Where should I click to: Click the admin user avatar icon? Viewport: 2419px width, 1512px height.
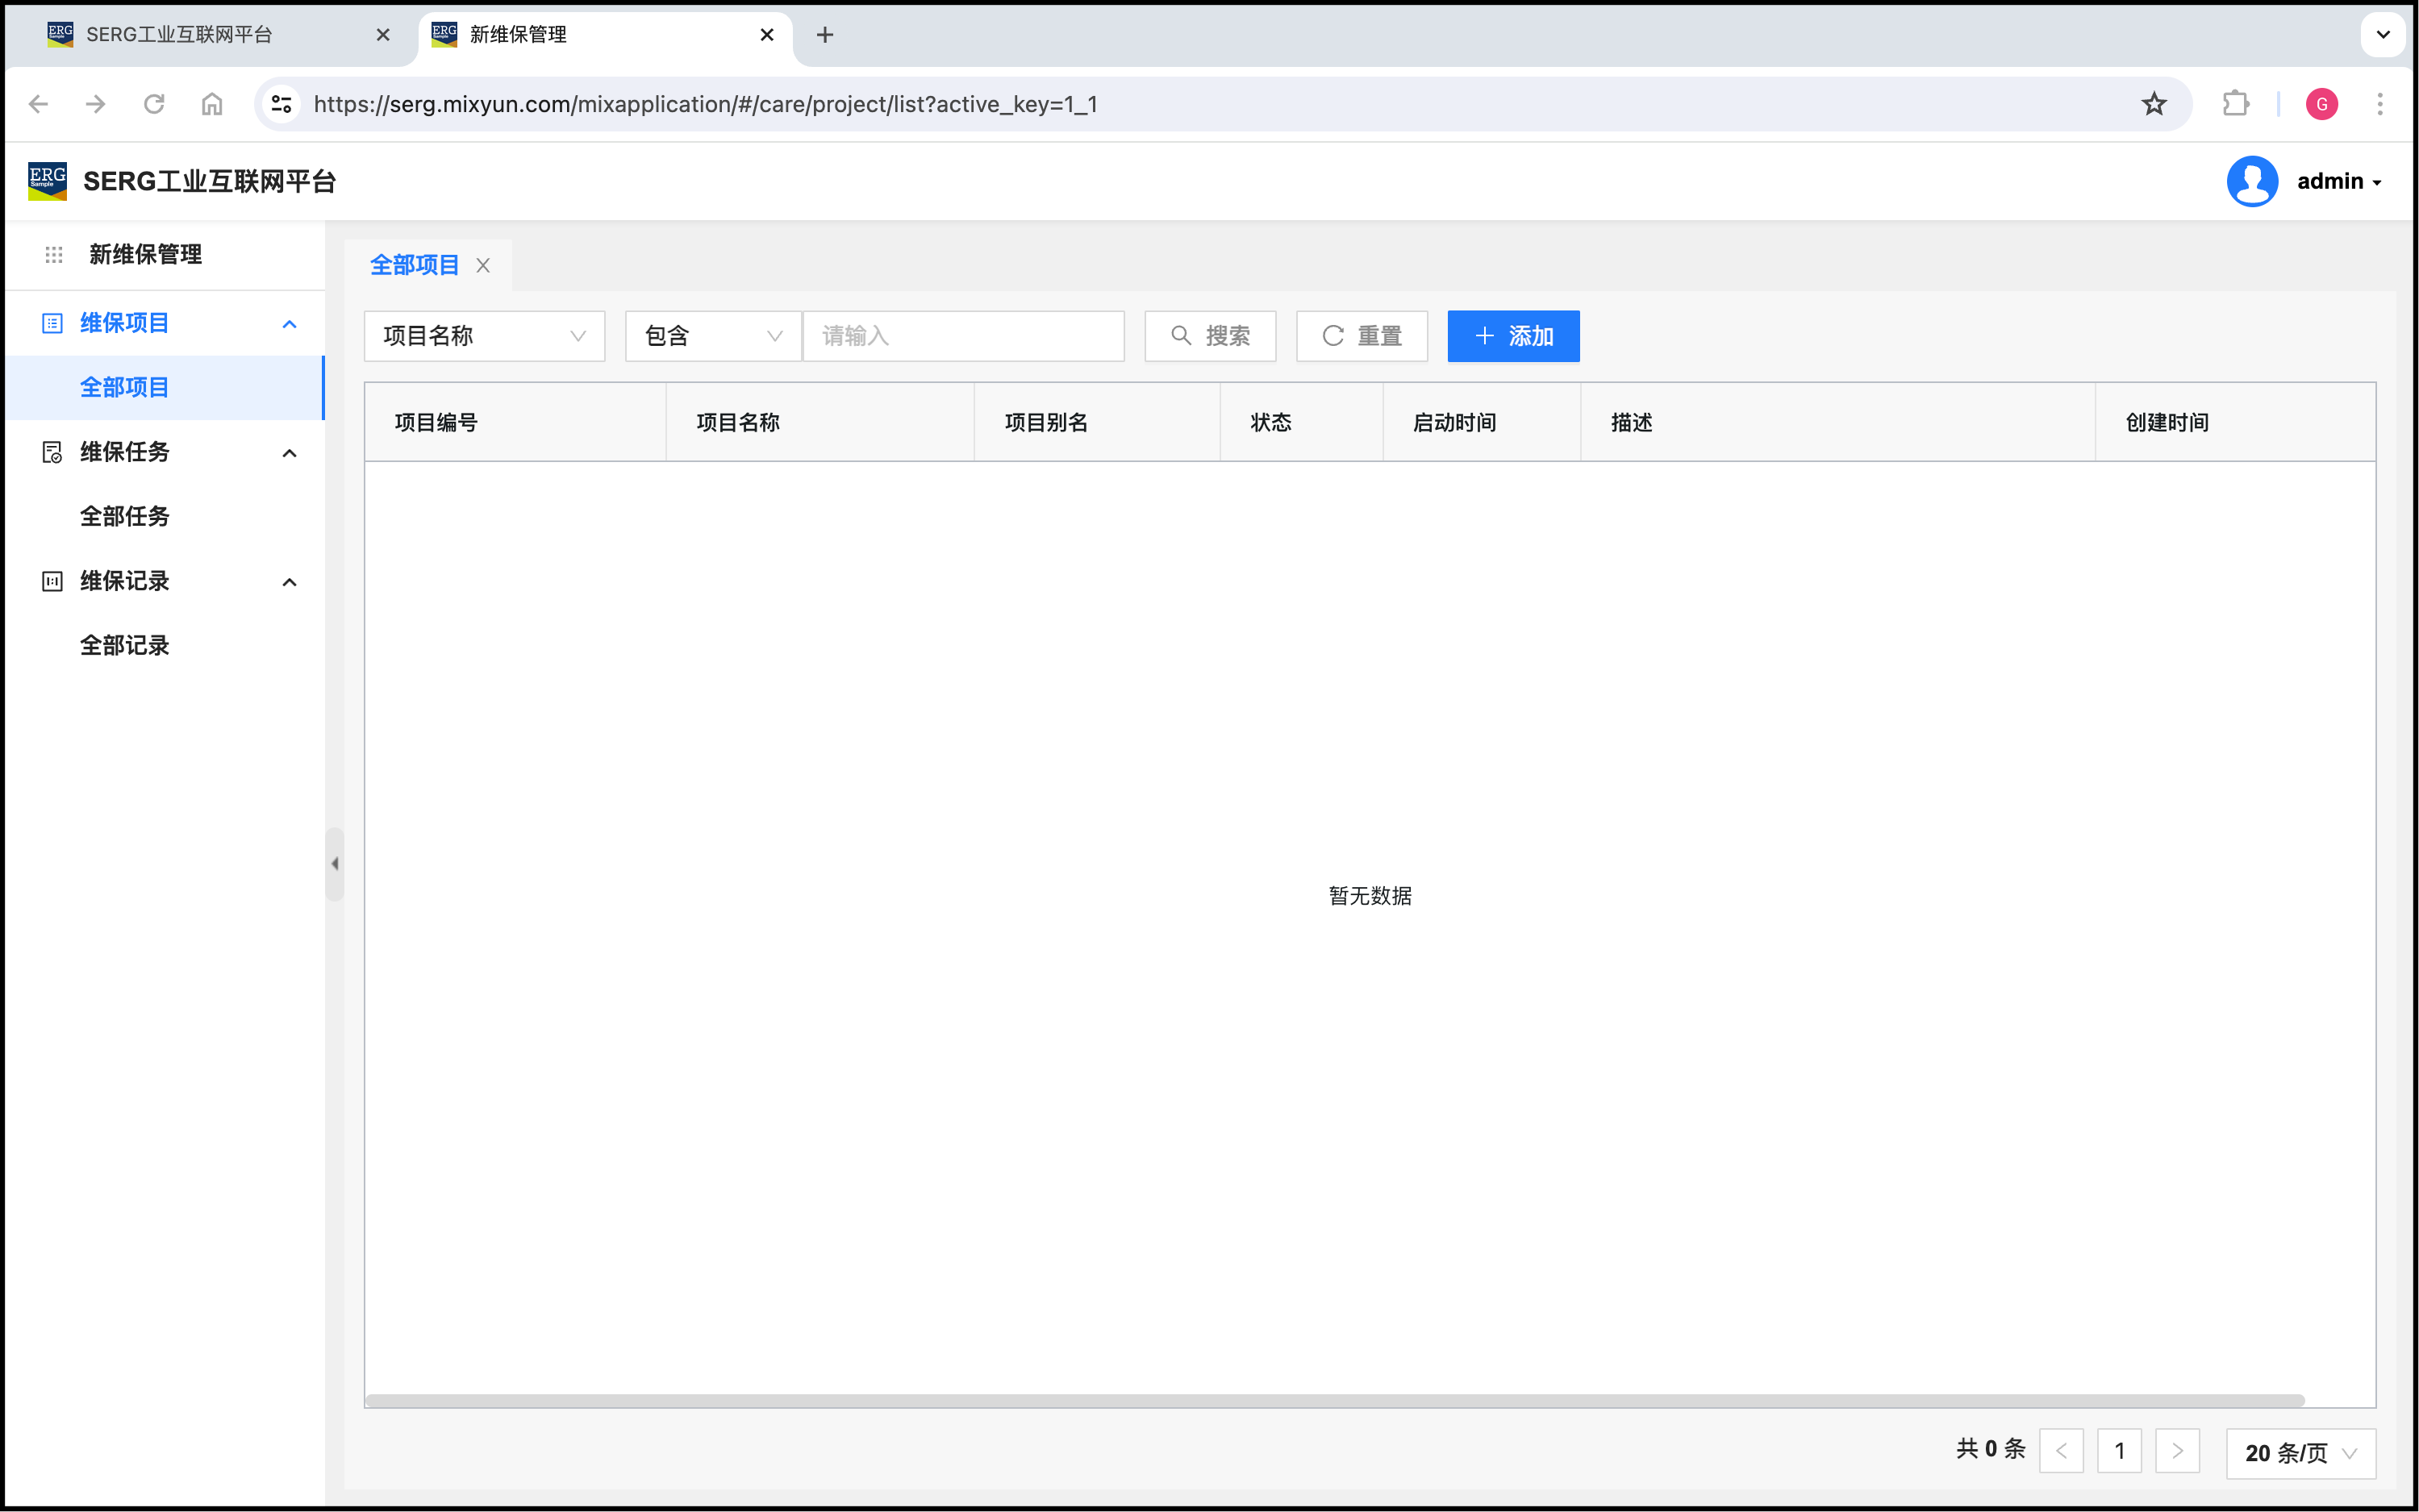(x=2251, y=181)
